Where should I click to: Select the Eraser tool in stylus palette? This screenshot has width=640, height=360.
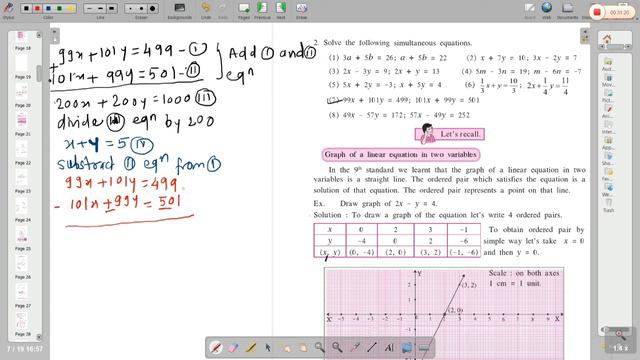233,347
